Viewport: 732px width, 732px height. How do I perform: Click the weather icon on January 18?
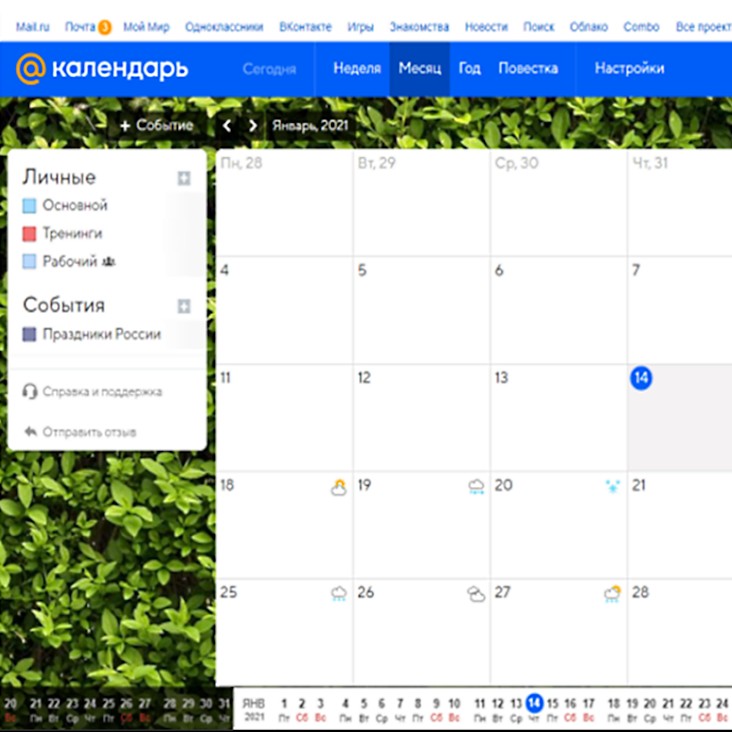339,487
